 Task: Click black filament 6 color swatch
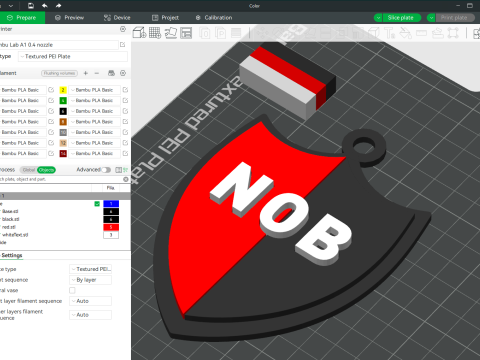coord(63,111)
